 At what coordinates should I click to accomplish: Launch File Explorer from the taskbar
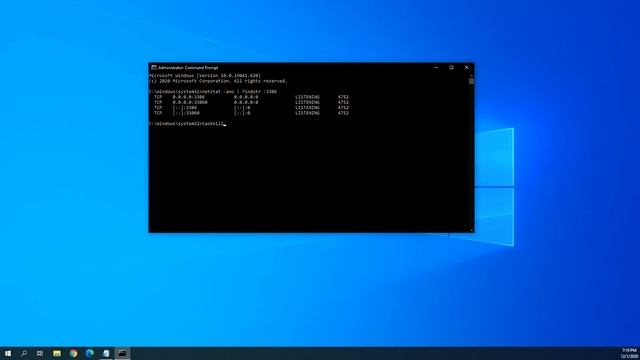click(57, 353)
